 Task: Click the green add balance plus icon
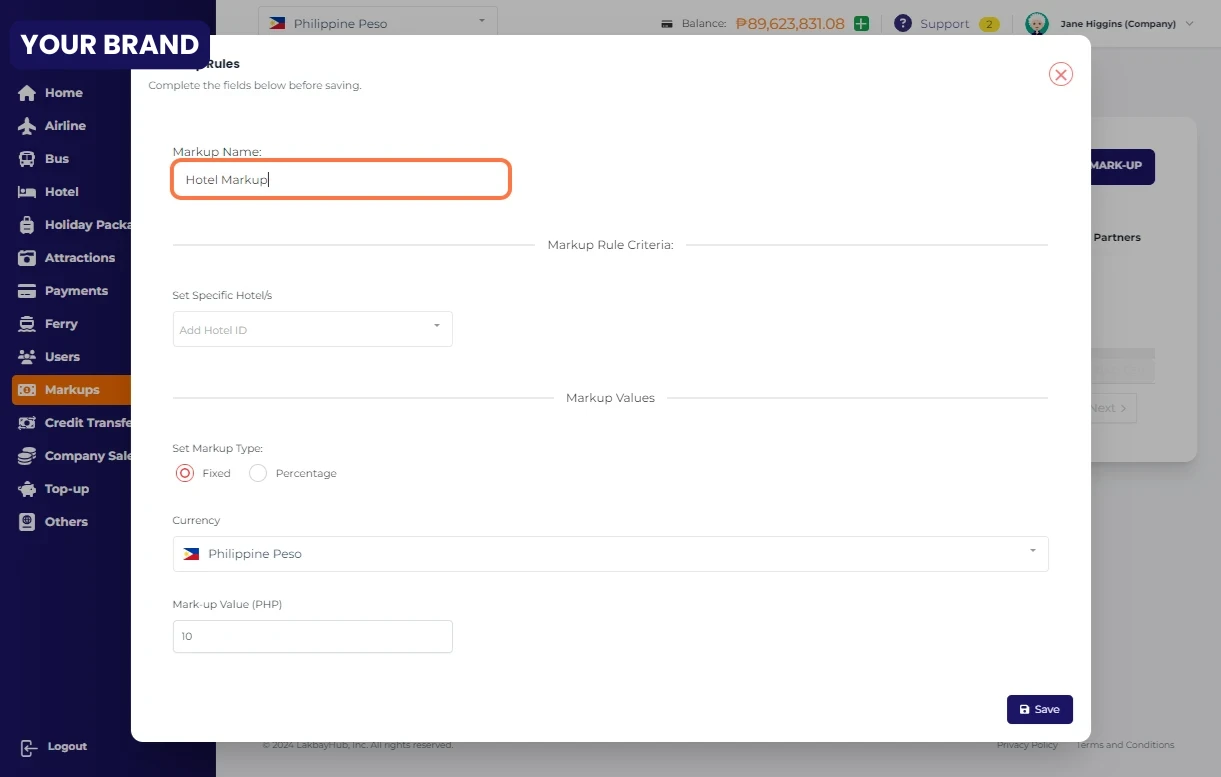(x=861, y=23)
